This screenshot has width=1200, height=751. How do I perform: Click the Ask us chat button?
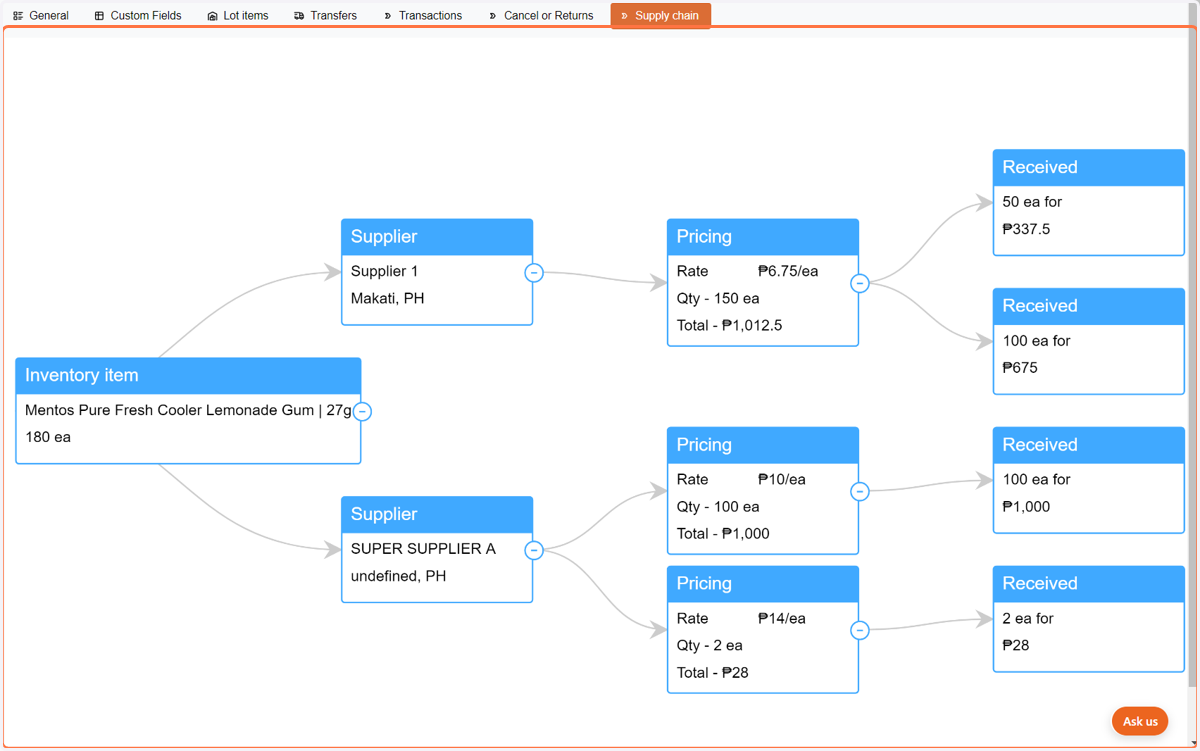[1140, 721]
